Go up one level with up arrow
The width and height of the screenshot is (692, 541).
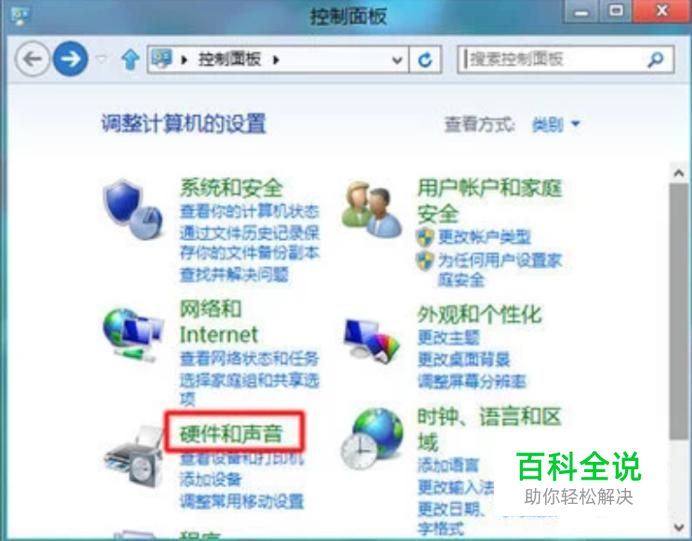pyautogui.click(x=130, y=59)
